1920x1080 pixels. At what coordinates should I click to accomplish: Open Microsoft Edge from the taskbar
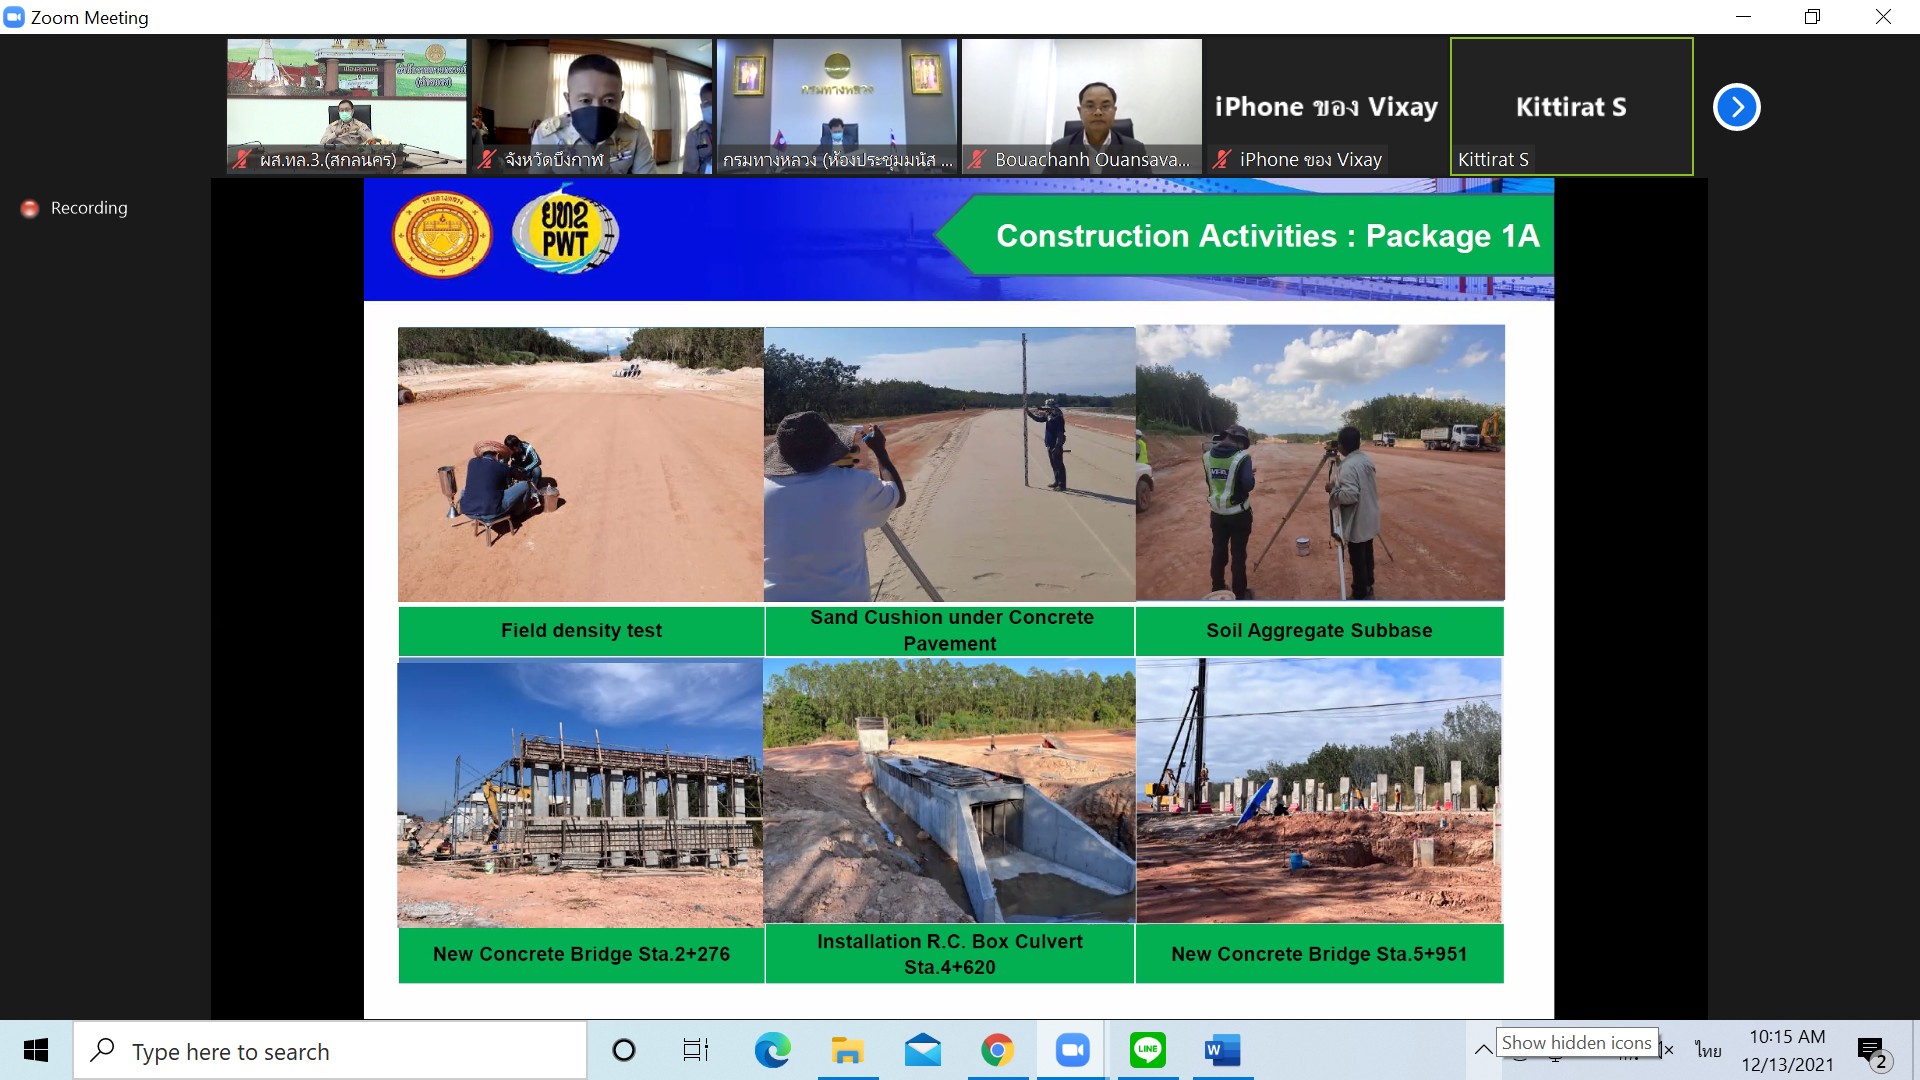pyautogui.click(x=772, y=1050)
